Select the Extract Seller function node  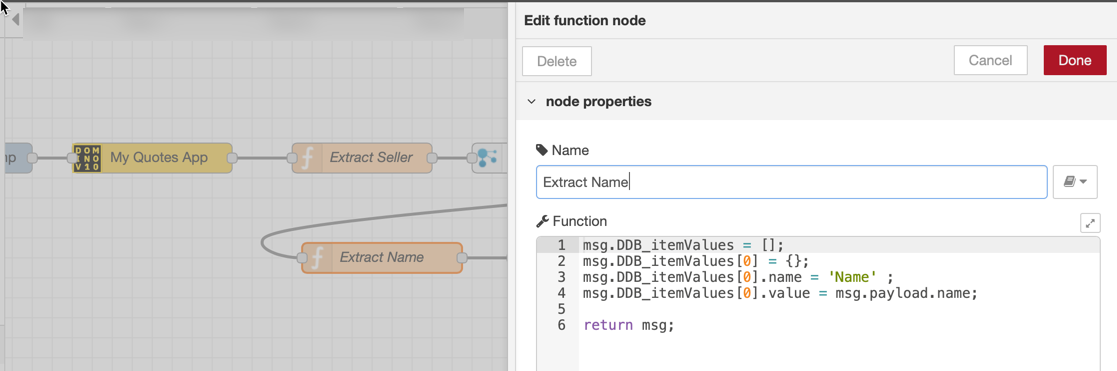(x=362, y=157)
